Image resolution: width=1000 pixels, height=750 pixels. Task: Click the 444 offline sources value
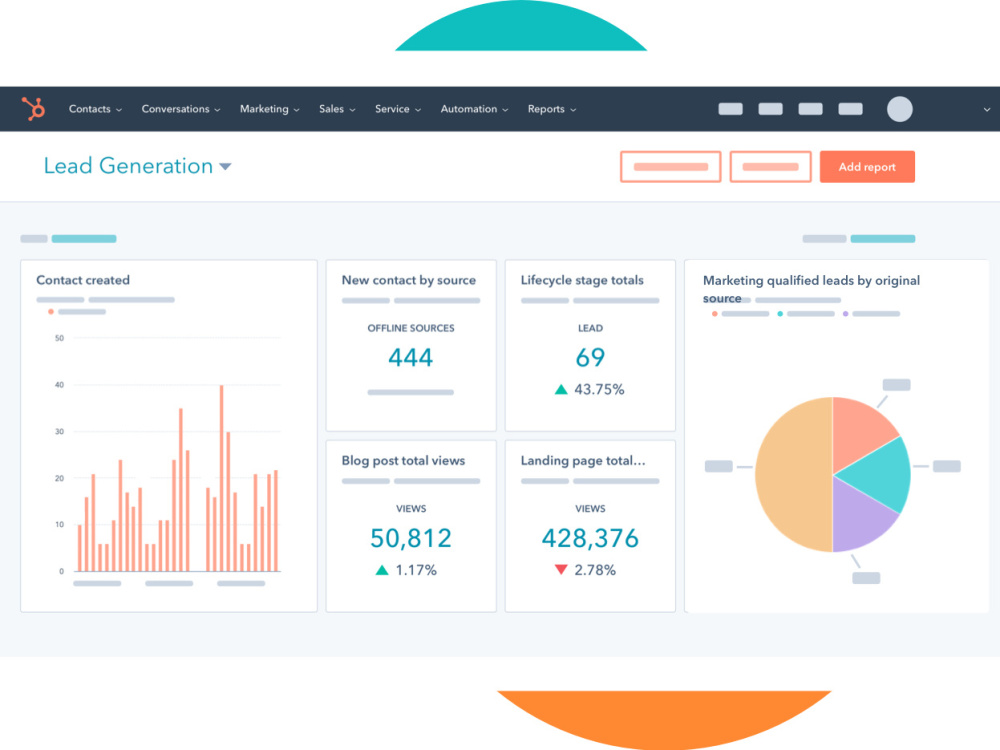(x=411, y=357)
